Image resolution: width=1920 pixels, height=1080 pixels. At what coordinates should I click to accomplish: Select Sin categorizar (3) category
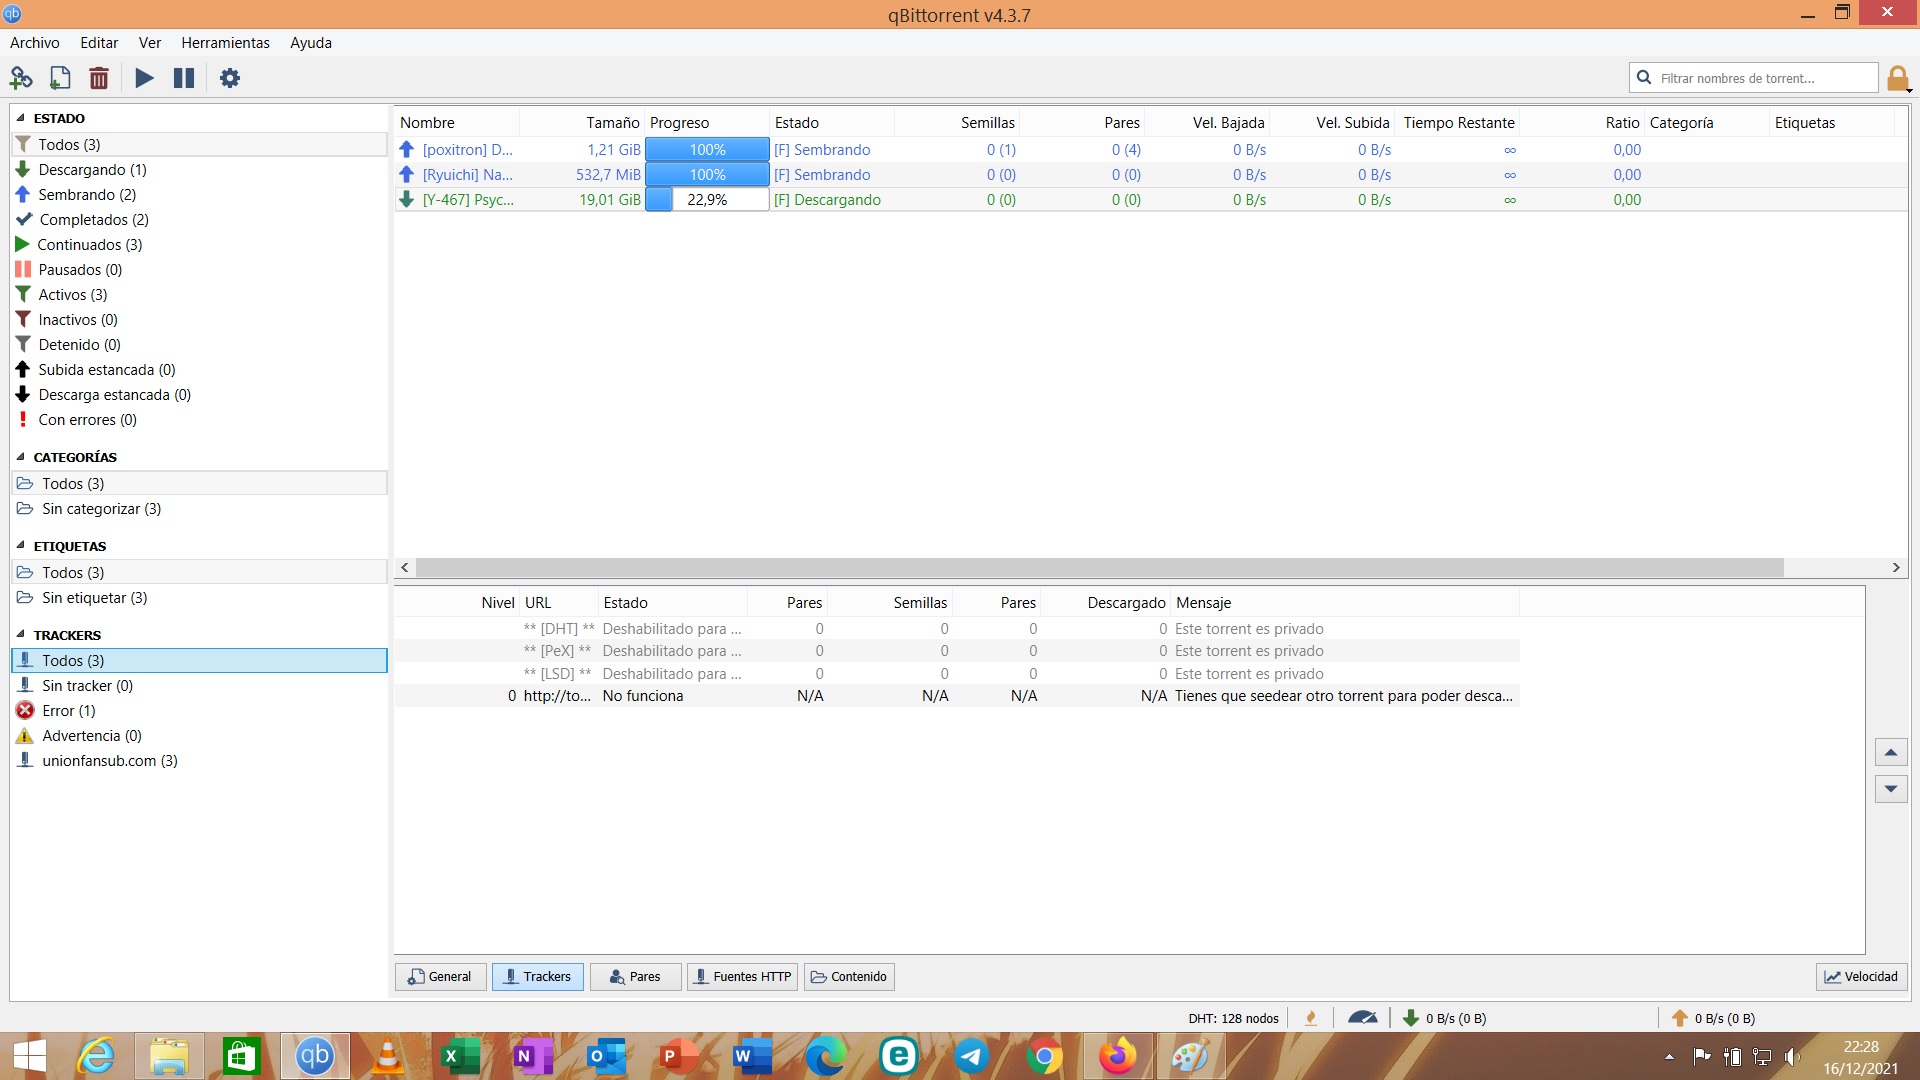coord(101,509)
